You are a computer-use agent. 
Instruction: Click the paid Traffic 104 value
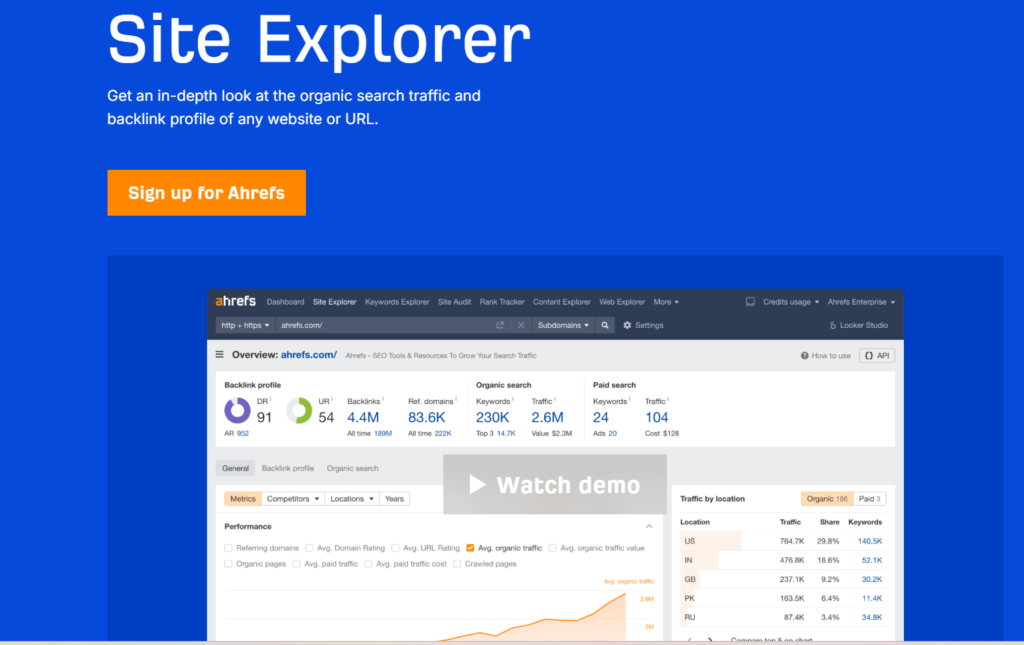[656, 417]
